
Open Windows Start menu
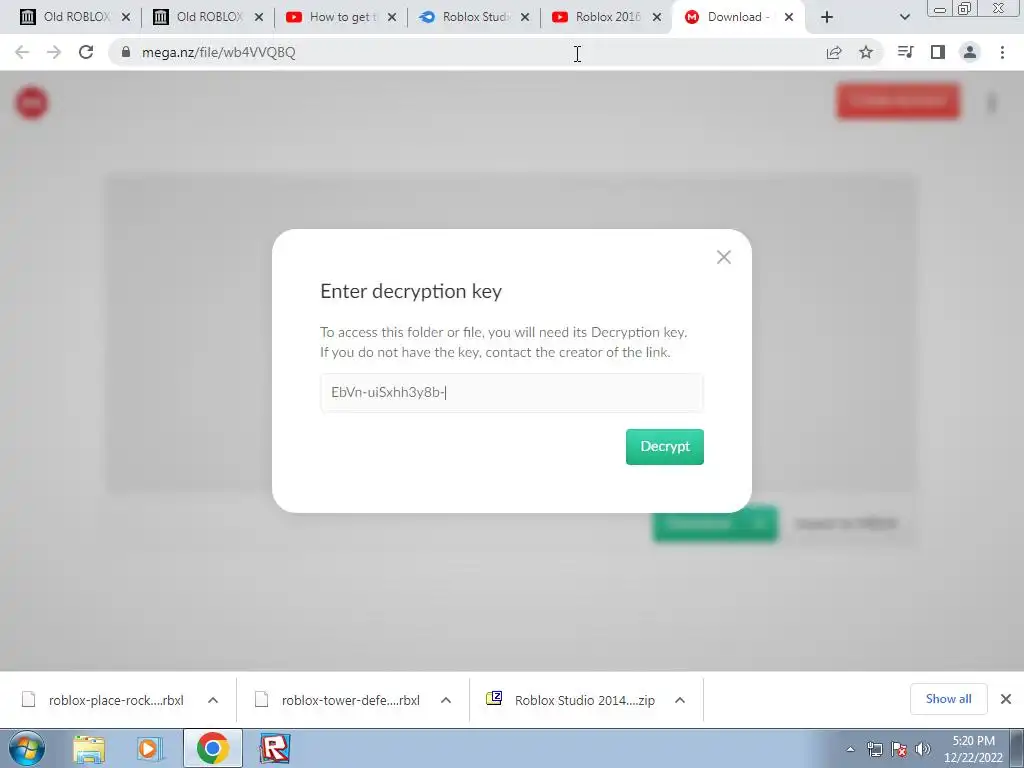click(x=27, y=748)
